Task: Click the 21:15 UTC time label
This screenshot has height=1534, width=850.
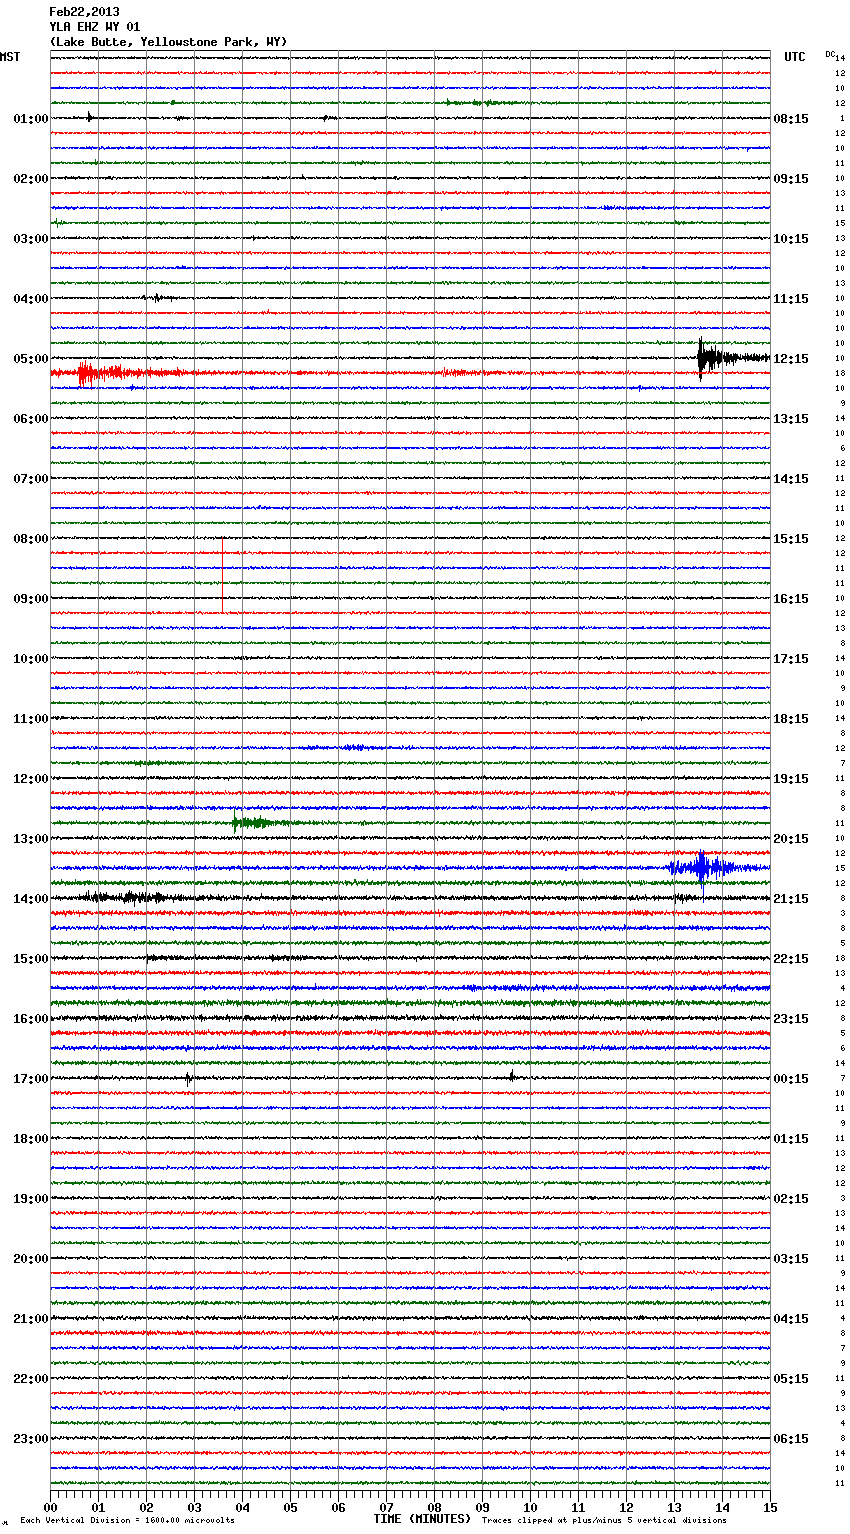Action: pos(791,899)
